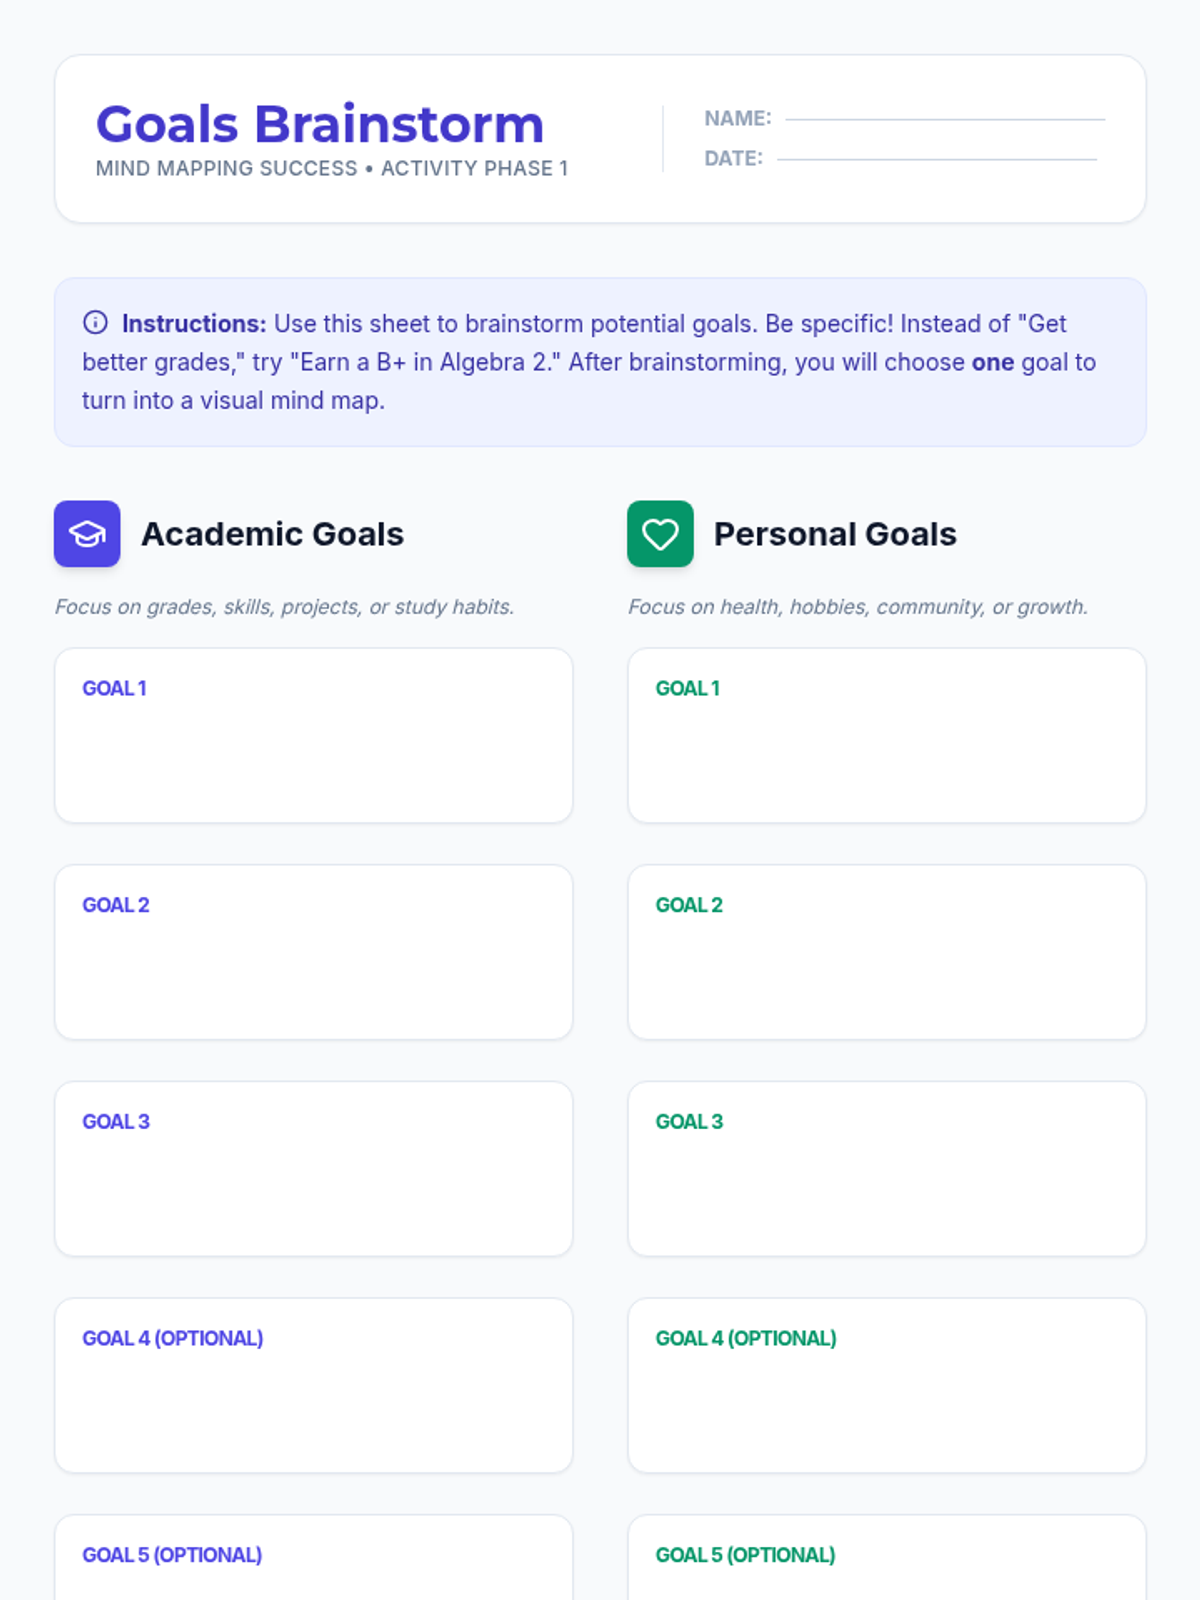Select the Personal Goal 2 box
Image resolution: width=1200 pixels, height=1600 pixels.
pyautogui.click(x=886, y=952)
